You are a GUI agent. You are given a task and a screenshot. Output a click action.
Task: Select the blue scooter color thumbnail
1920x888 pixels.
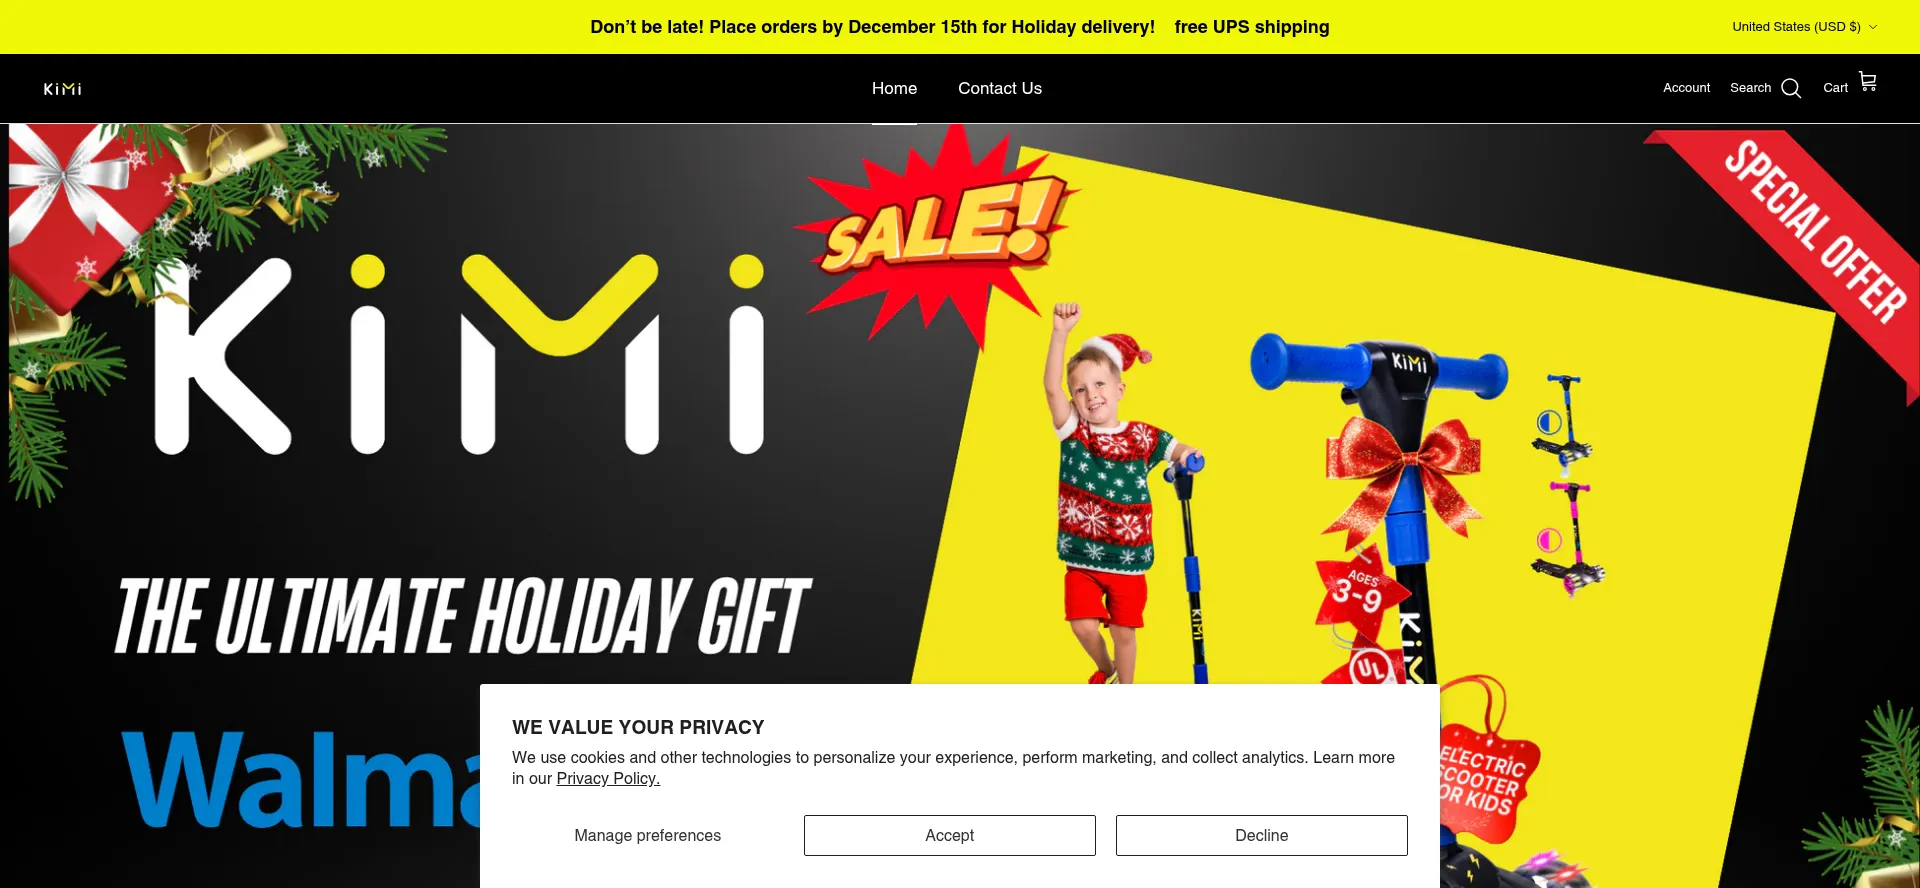click(x=1565, y=420)
